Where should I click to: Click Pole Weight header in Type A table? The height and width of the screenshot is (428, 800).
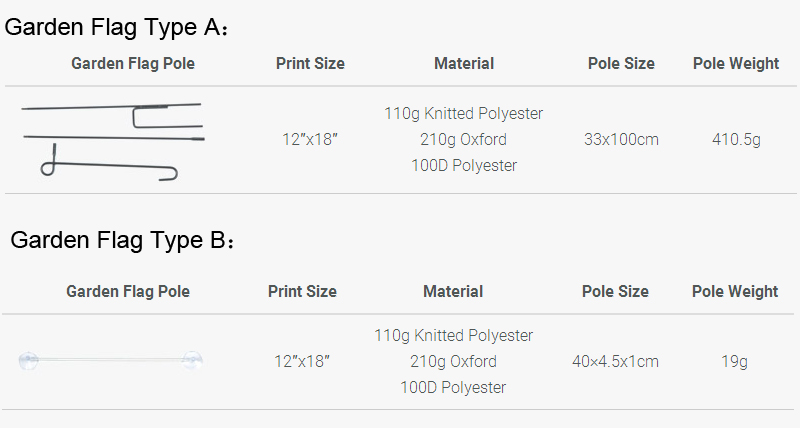736,63
